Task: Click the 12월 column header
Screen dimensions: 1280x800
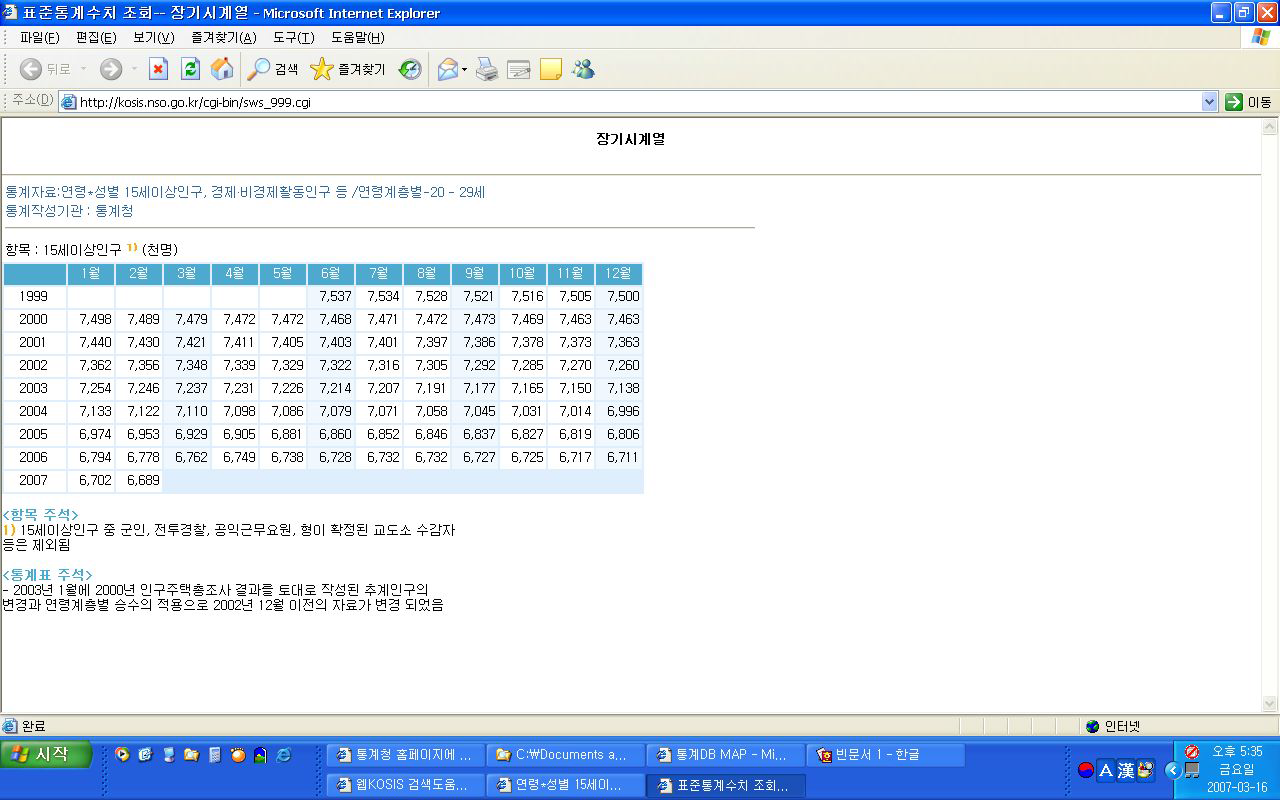Action: [619, 273]
